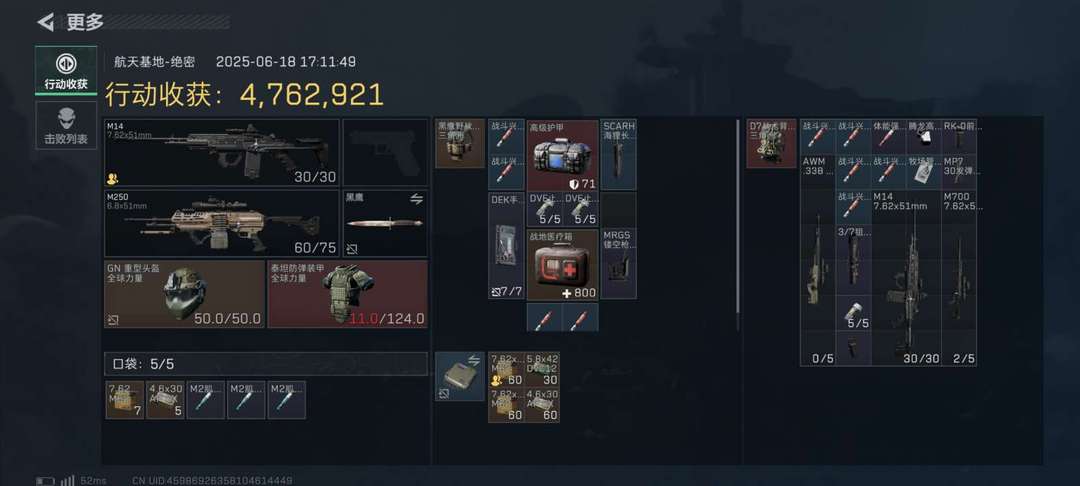The image size is (1080, 486).
Task: Click the vertical scrollbar between inventory panels
Action: point(738,225)
